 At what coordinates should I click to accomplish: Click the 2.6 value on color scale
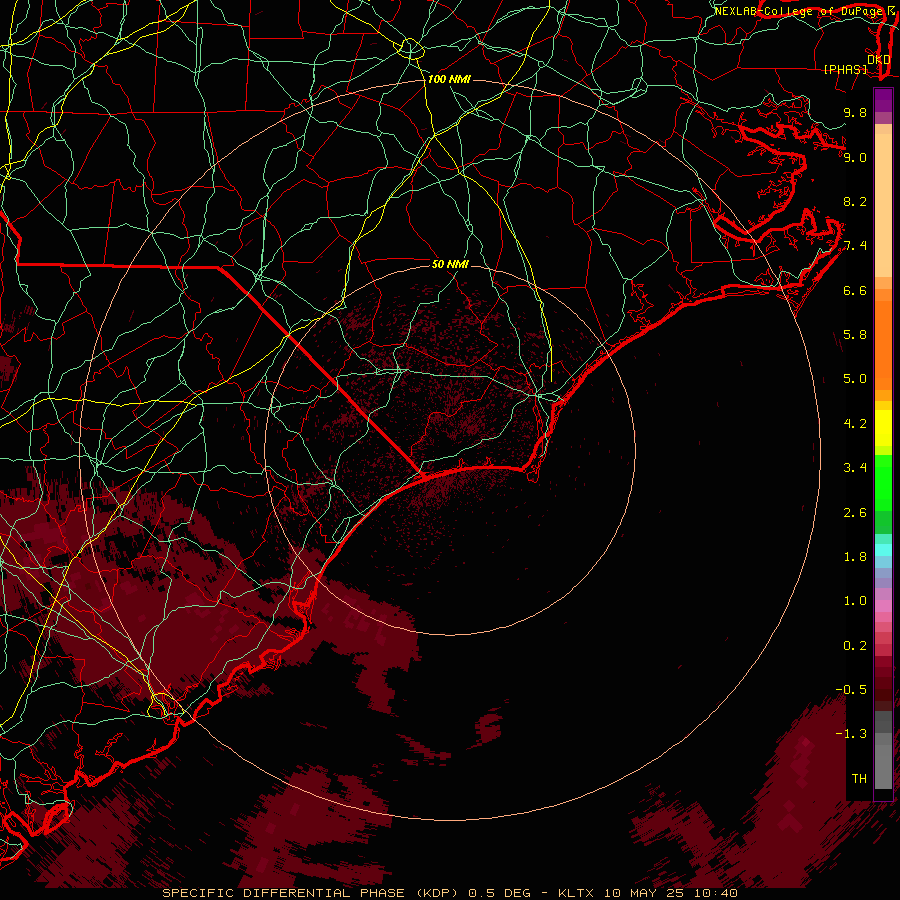[855, 513]
